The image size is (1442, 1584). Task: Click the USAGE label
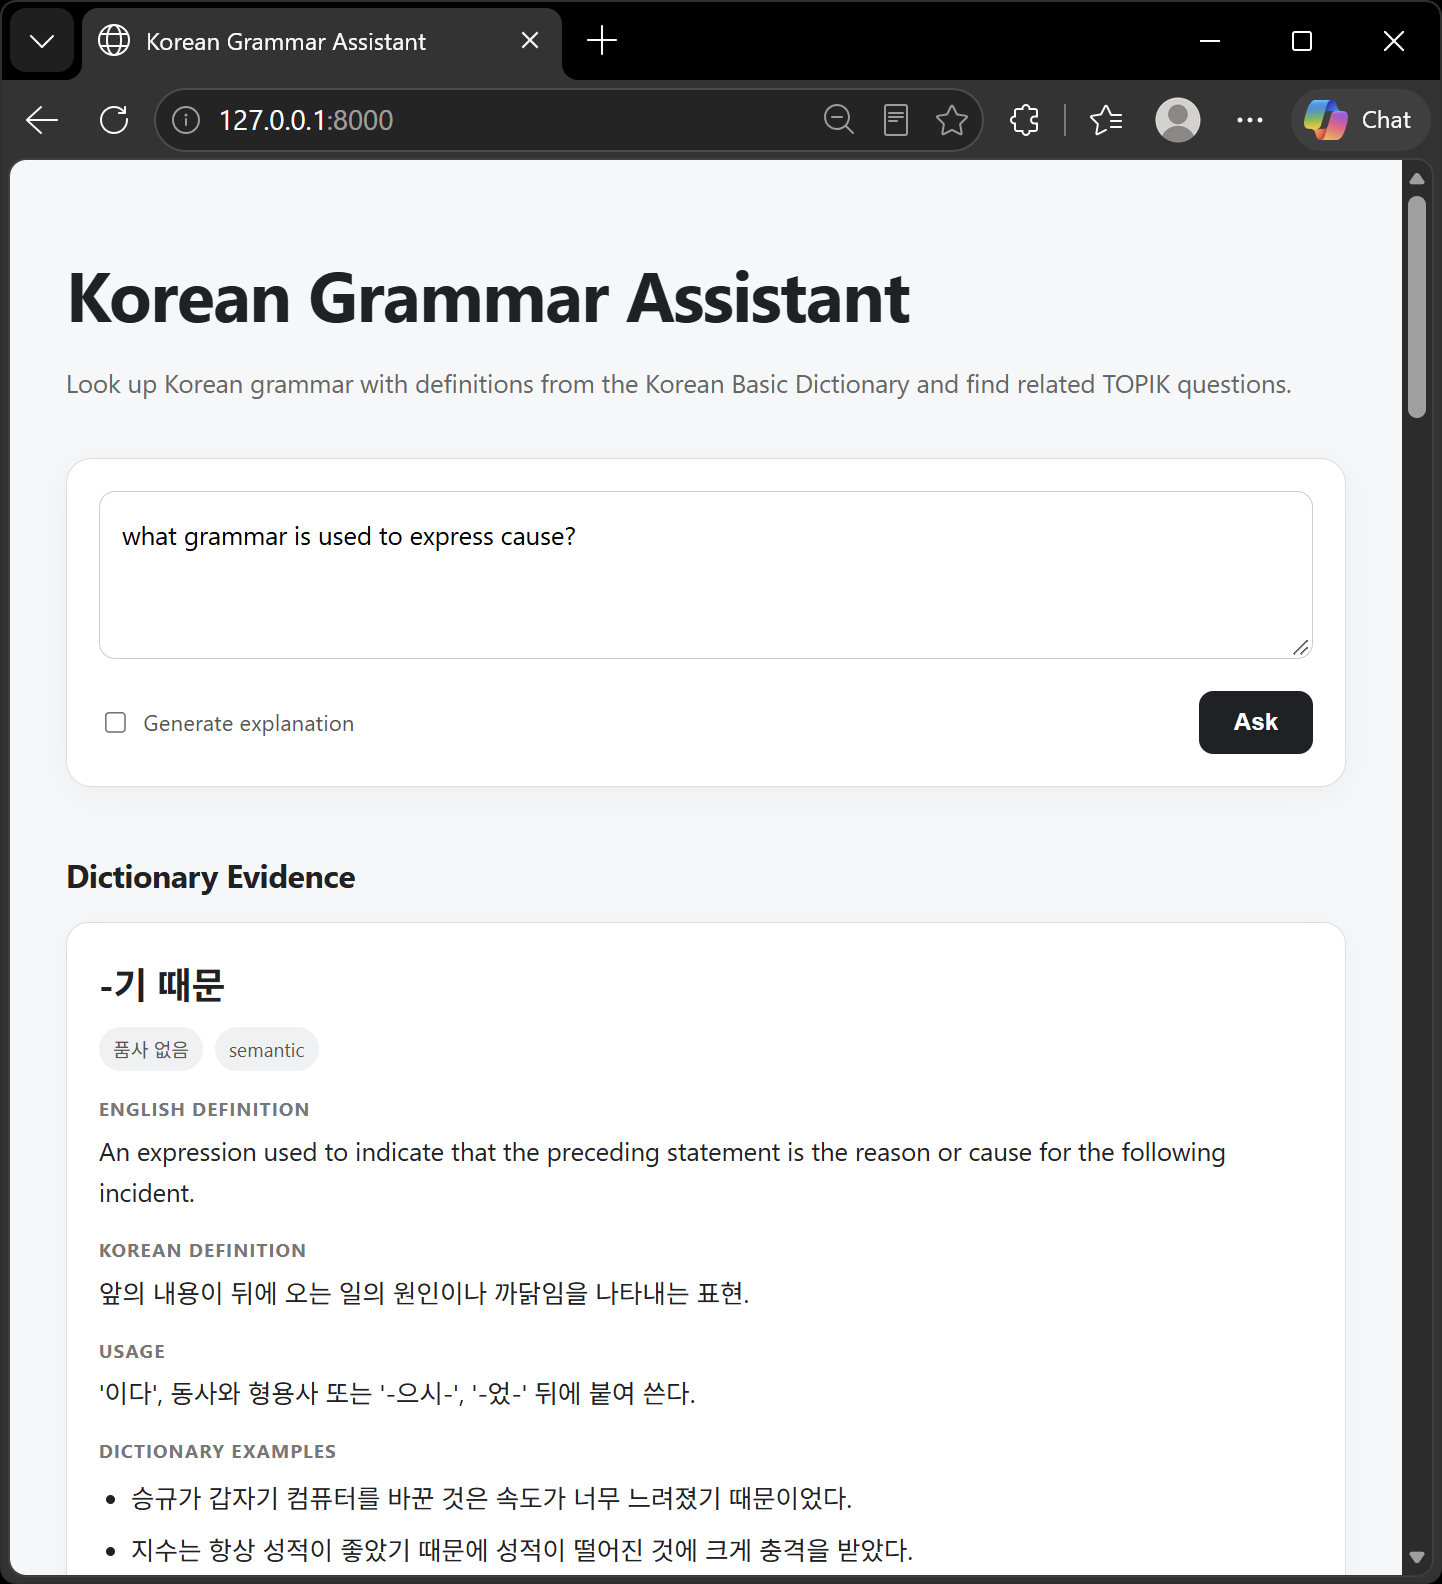132,1351
